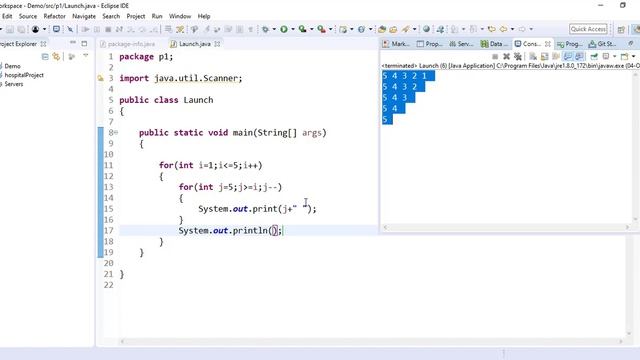Switch to the Servers view tab
The width and height of the screenshot is (640, 360).
(461, 44)
